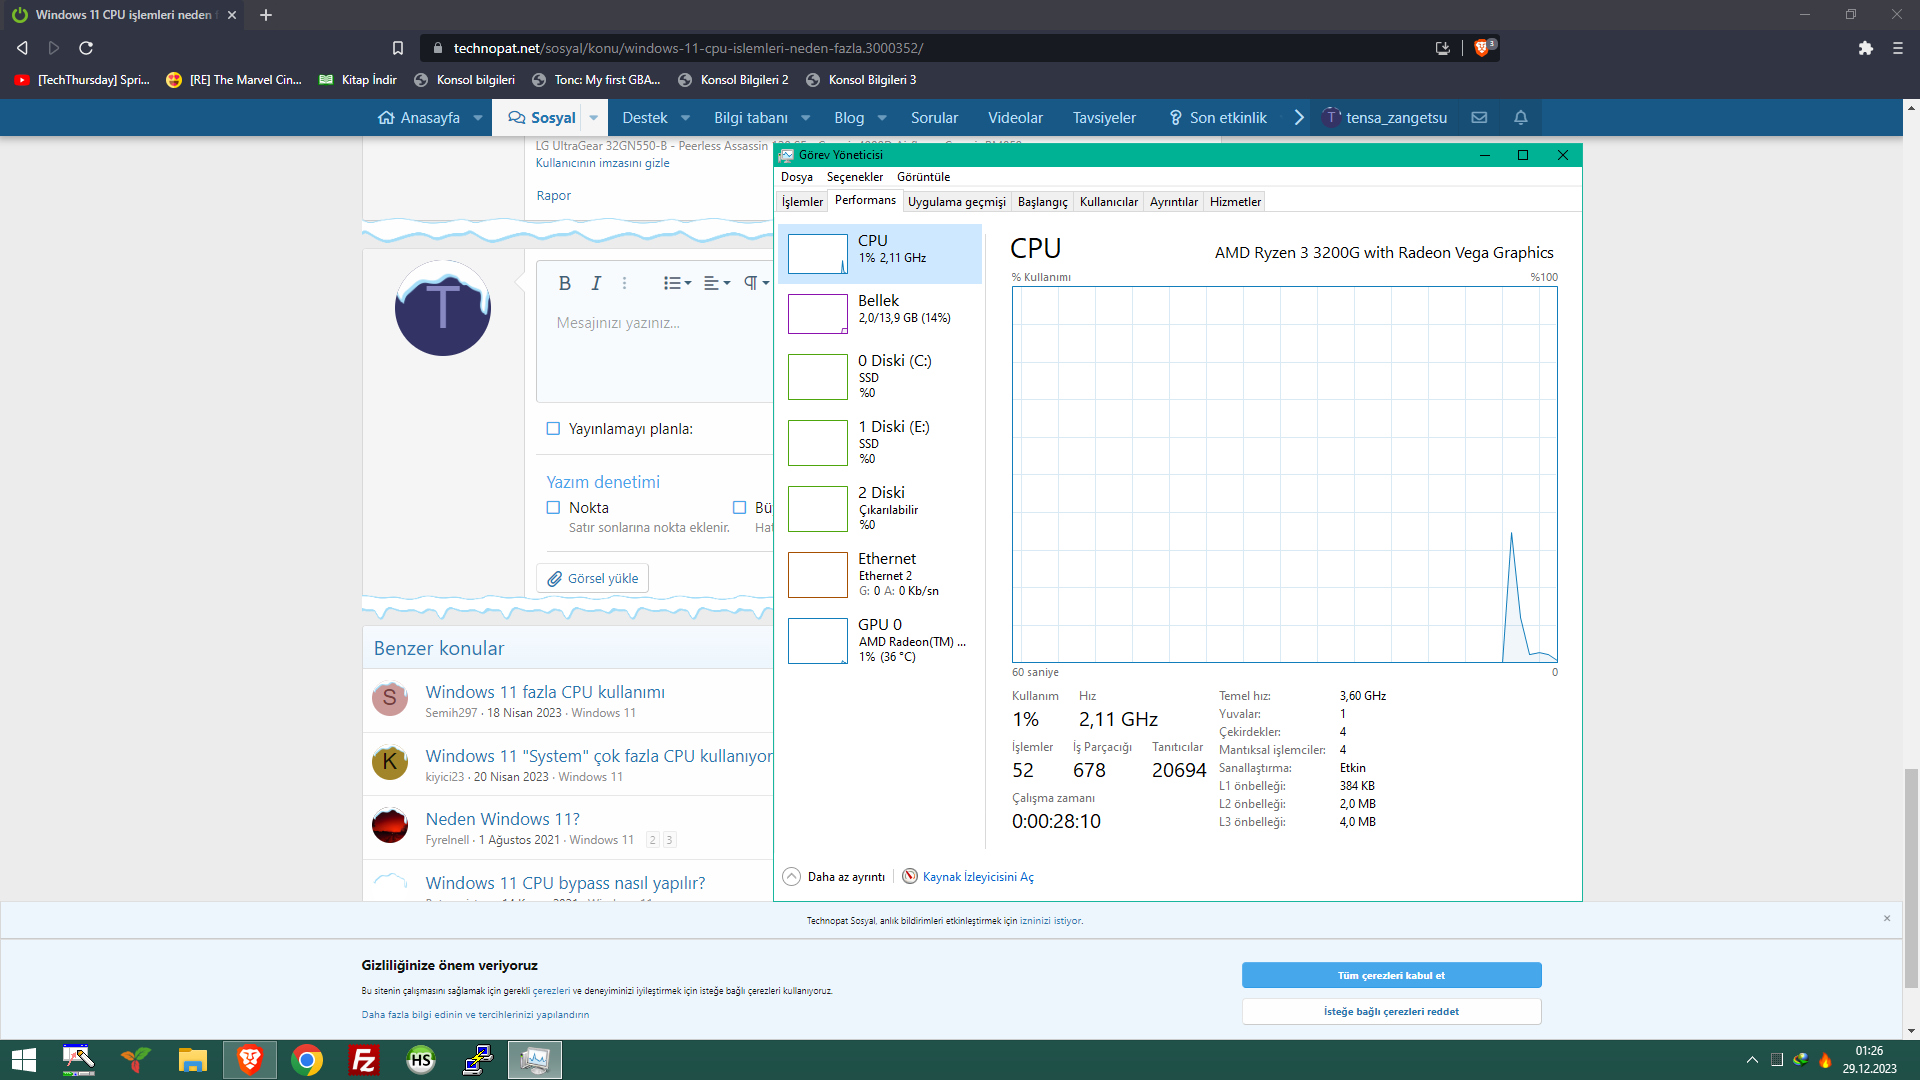Enable the Yayınlamayı planla checkbox

[553, 429]
